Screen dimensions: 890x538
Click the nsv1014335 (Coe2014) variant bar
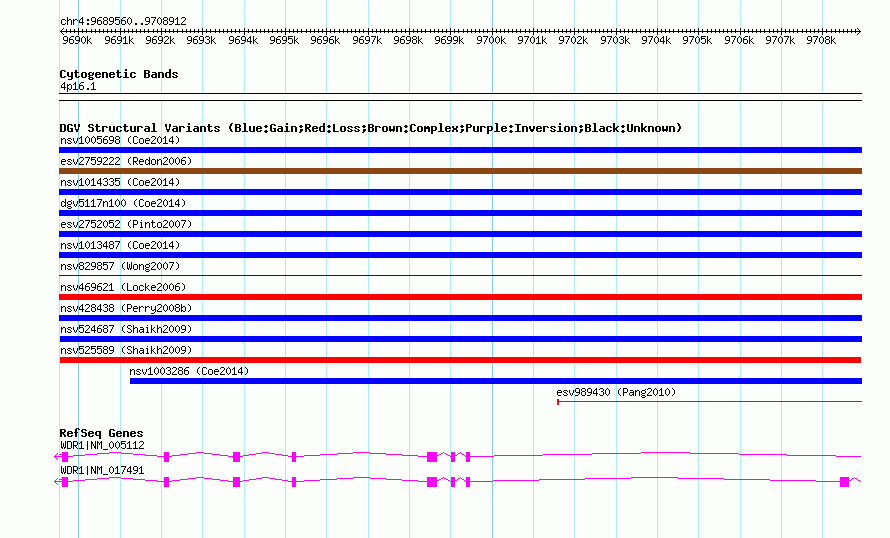tap(460, 192)
